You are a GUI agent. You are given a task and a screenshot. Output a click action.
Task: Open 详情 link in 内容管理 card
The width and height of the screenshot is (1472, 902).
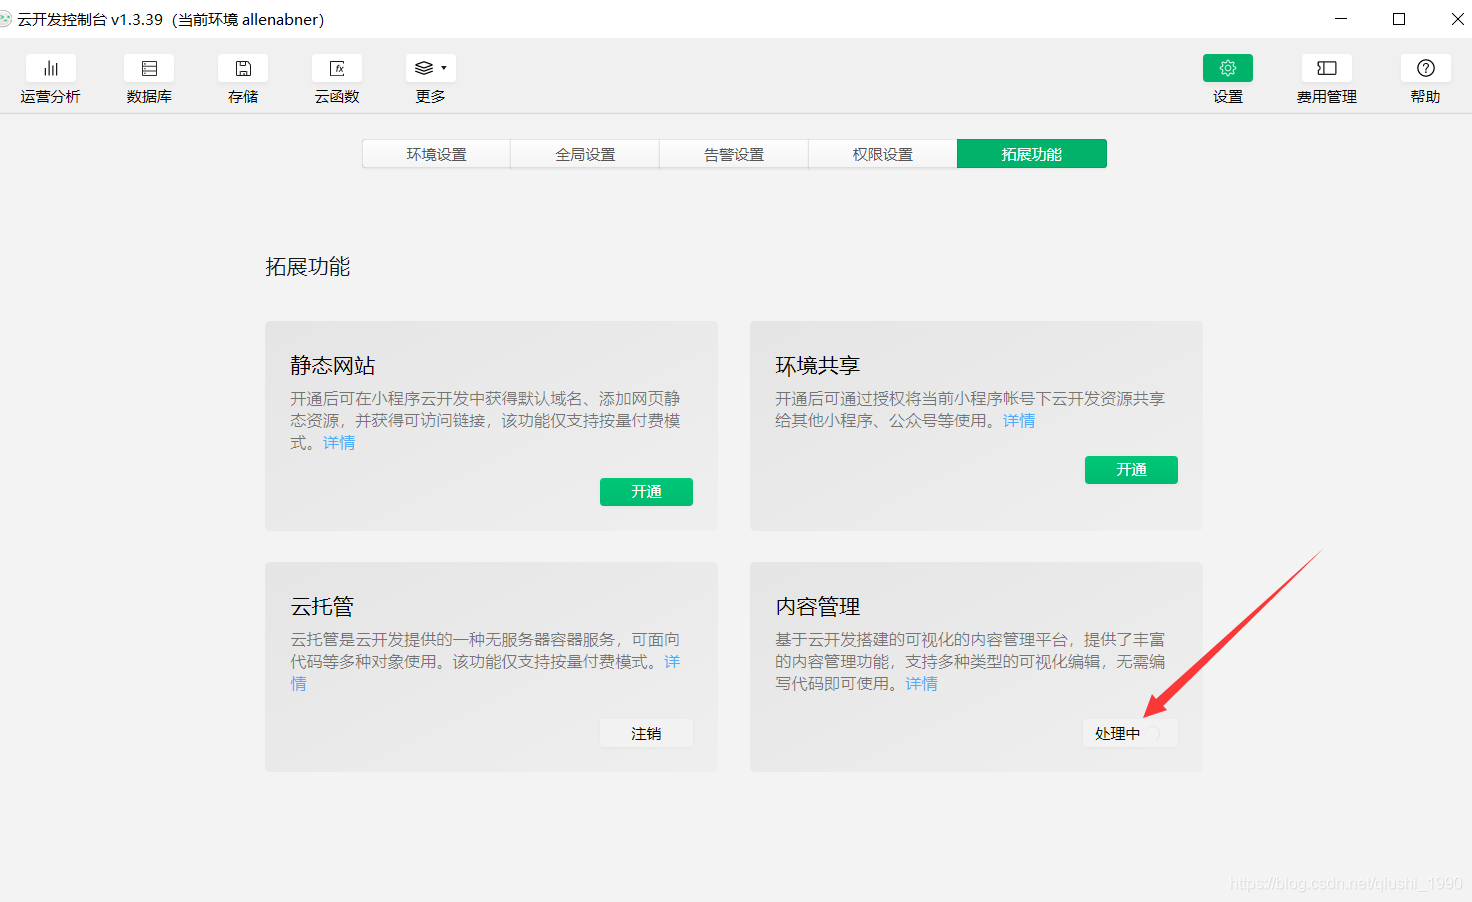pos(922,684)
